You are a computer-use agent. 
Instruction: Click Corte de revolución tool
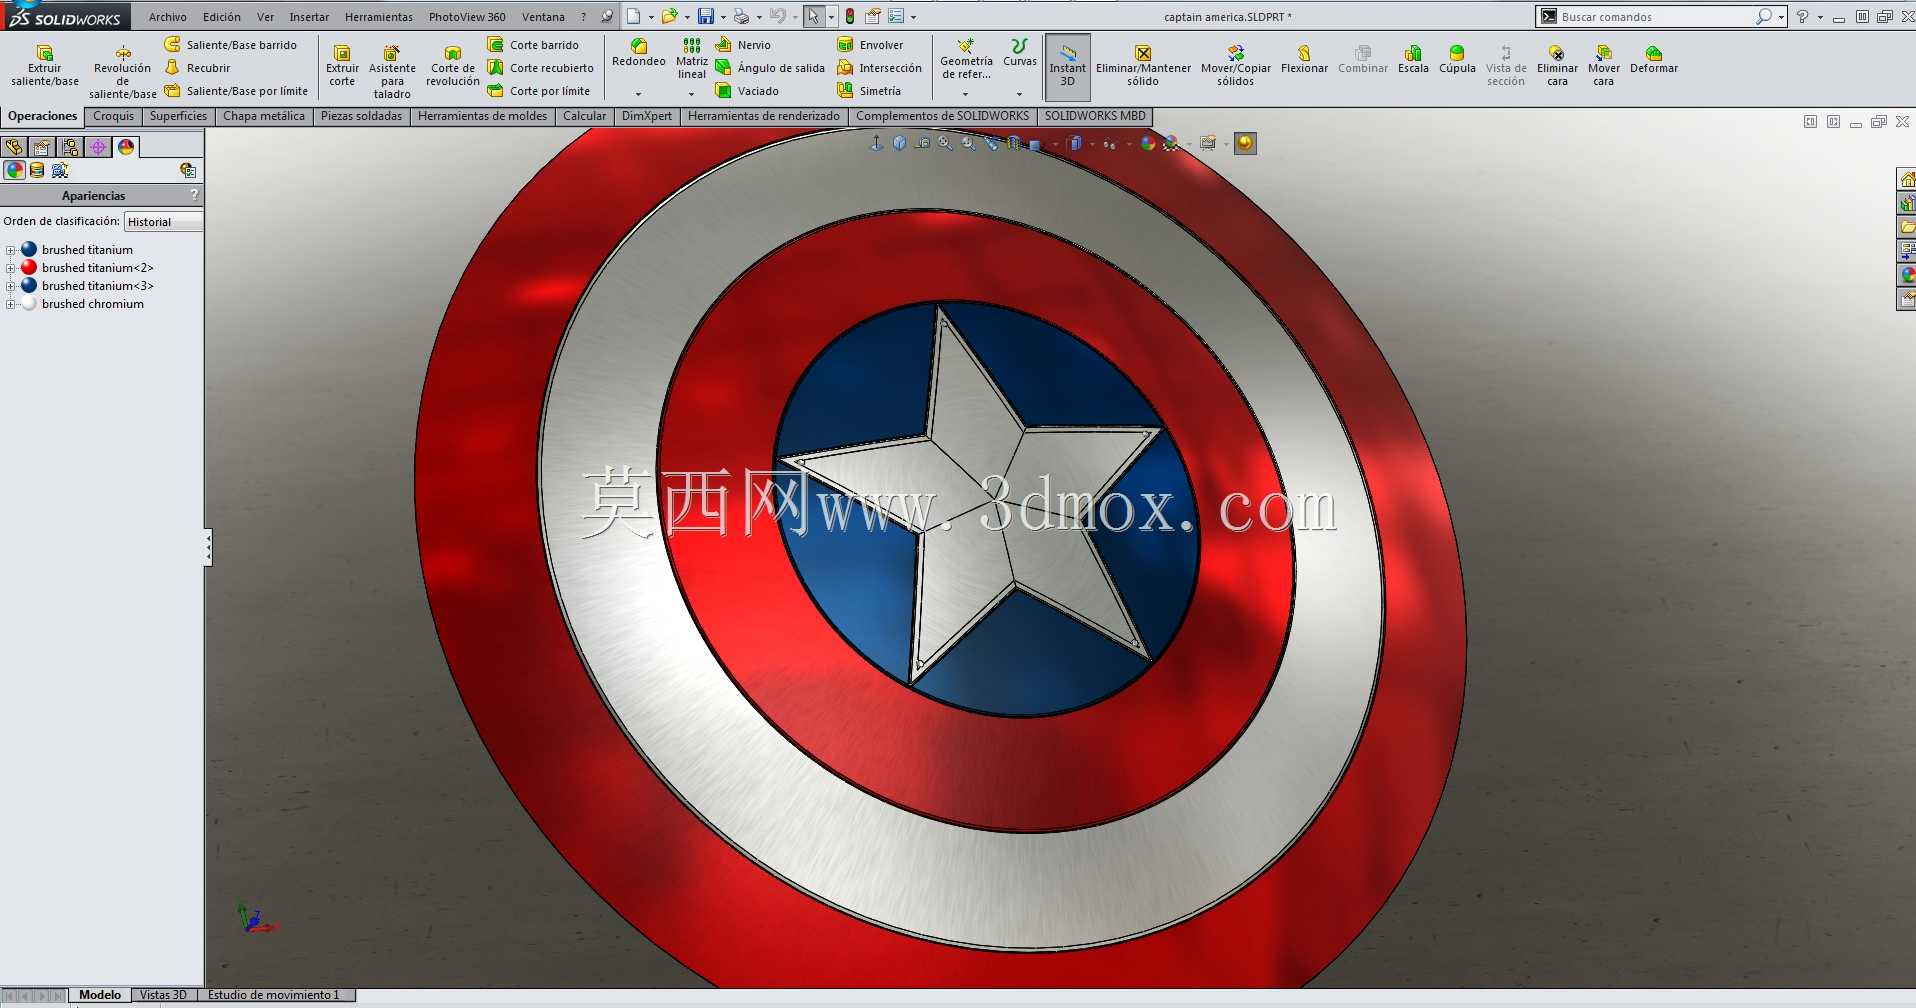(453, 66)
